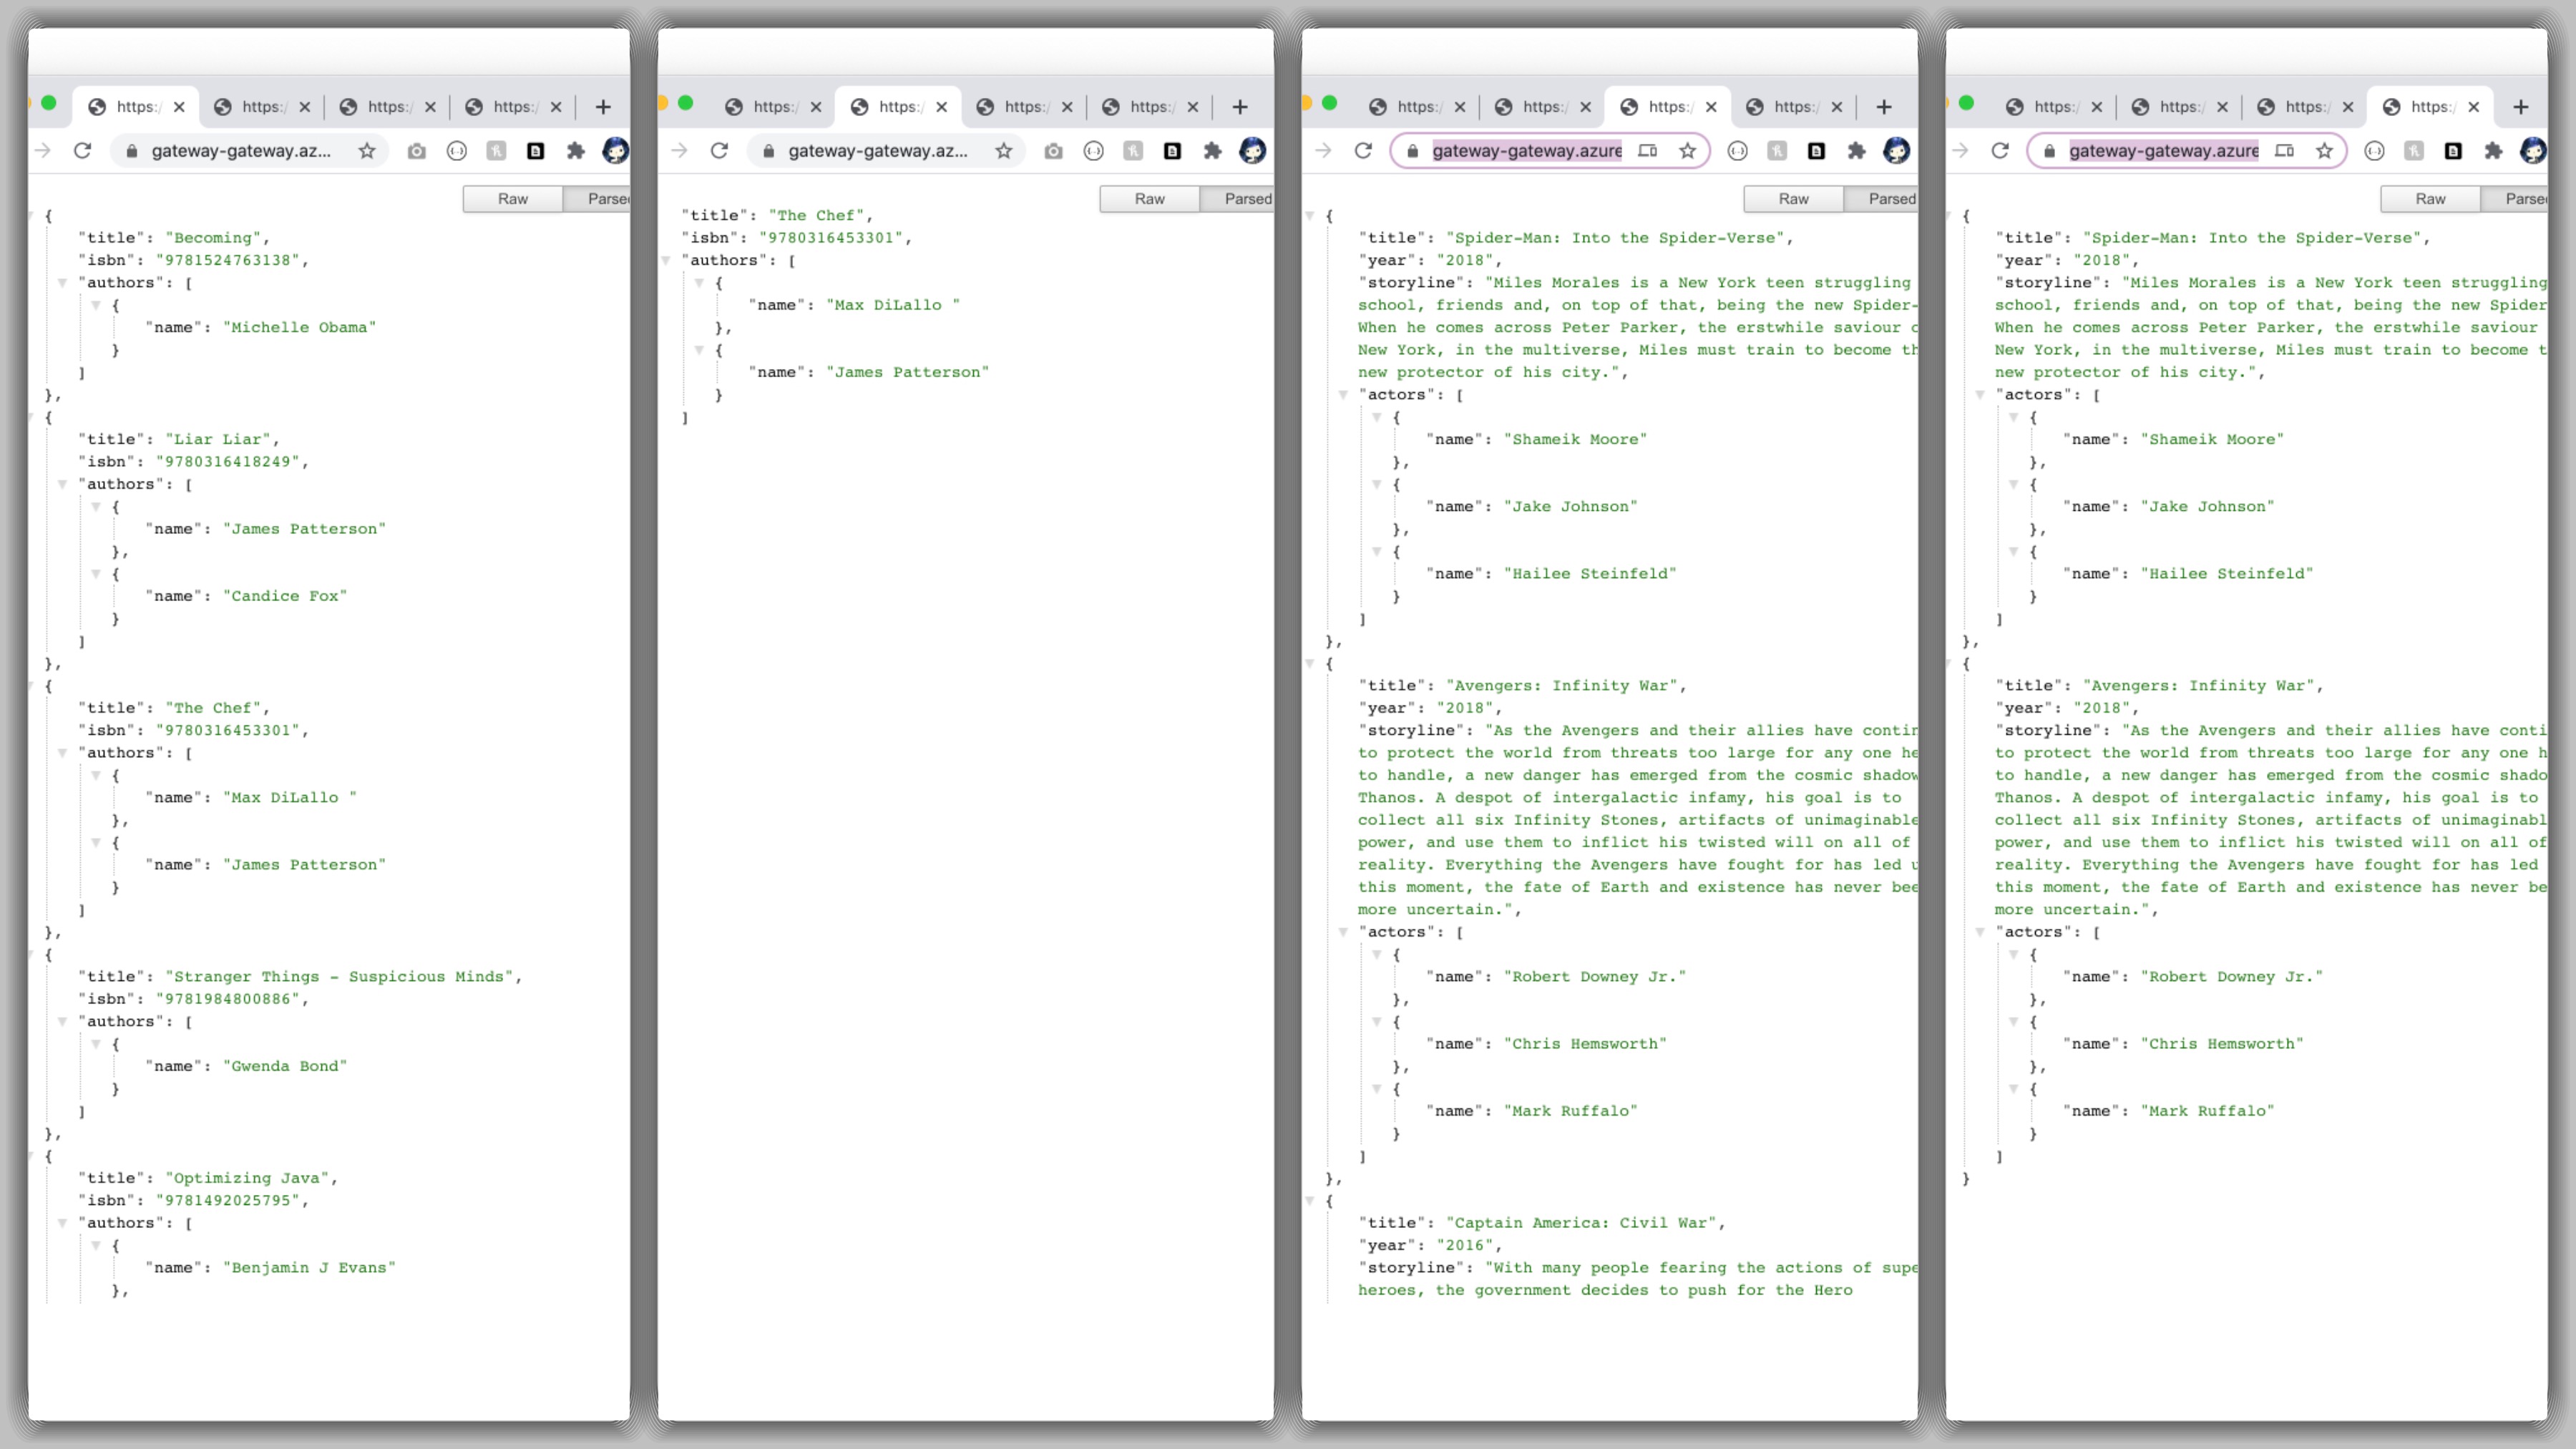Open extensions puzzle icon in third window
This screenshot has height=1449, width=2576.
pos(1856,151)
